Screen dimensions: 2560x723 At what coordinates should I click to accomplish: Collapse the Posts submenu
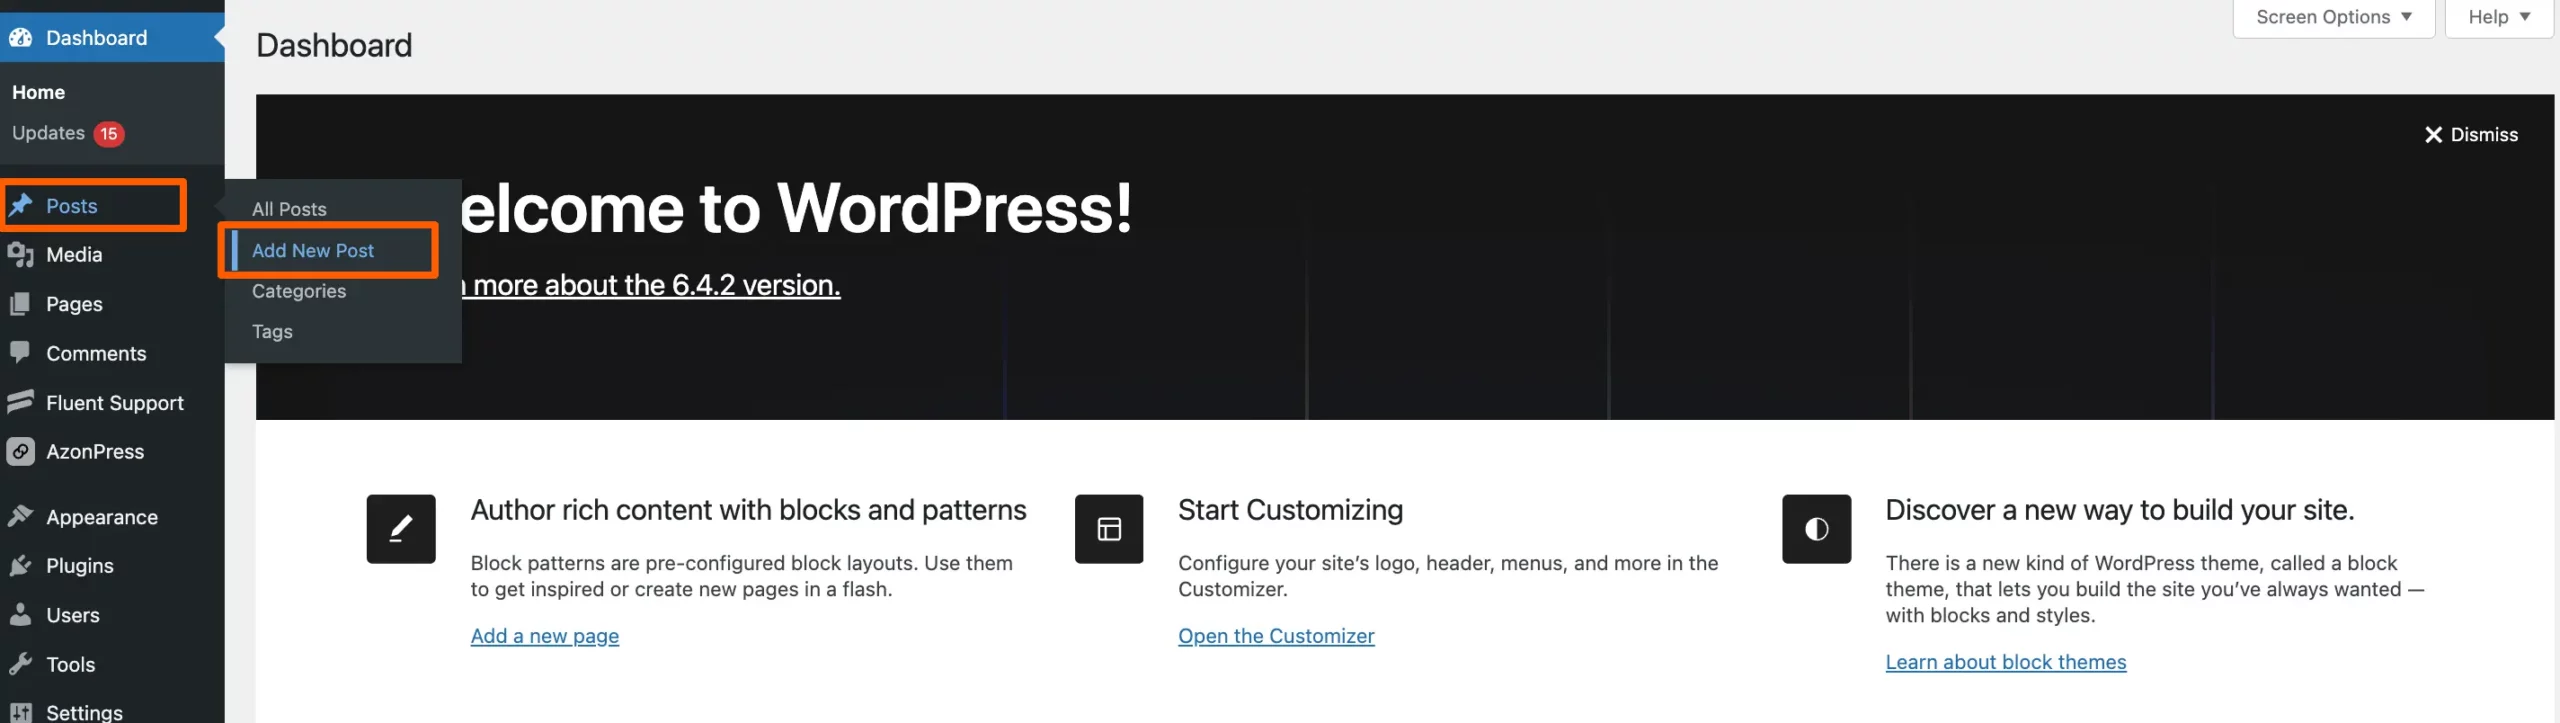coord(70,205)
